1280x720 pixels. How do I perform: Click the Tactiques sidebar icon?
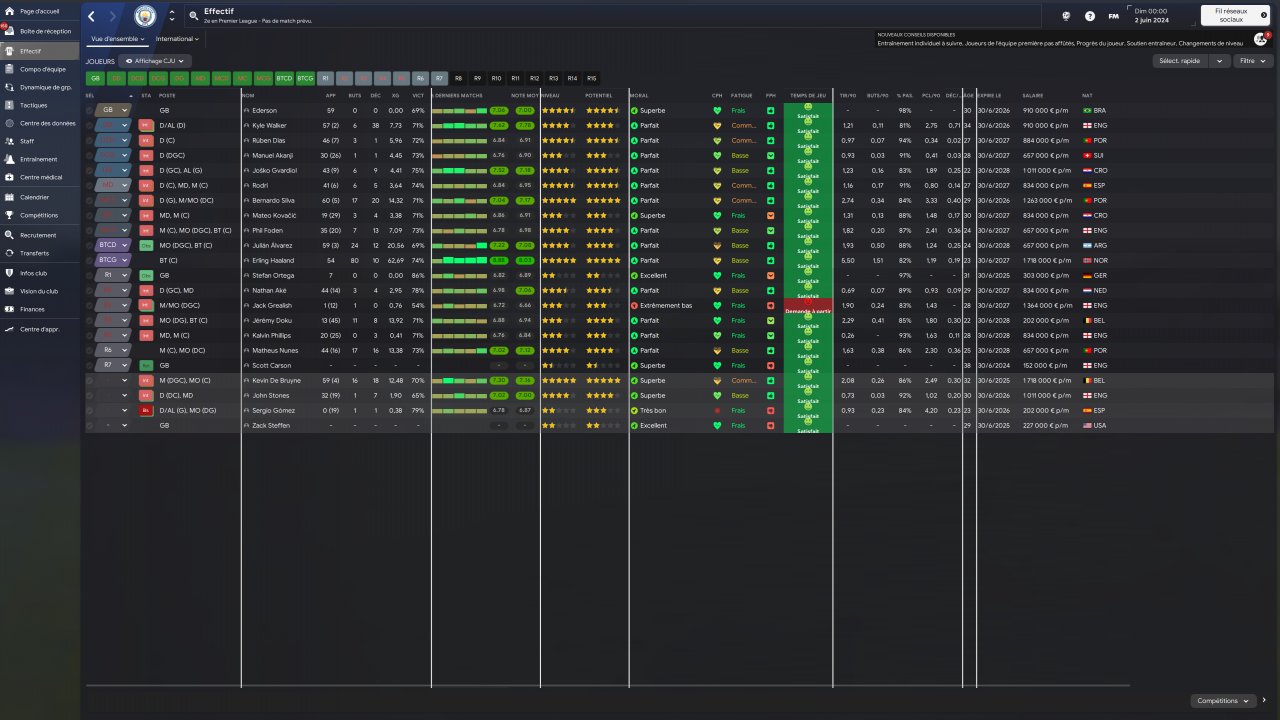coord(10,105)
